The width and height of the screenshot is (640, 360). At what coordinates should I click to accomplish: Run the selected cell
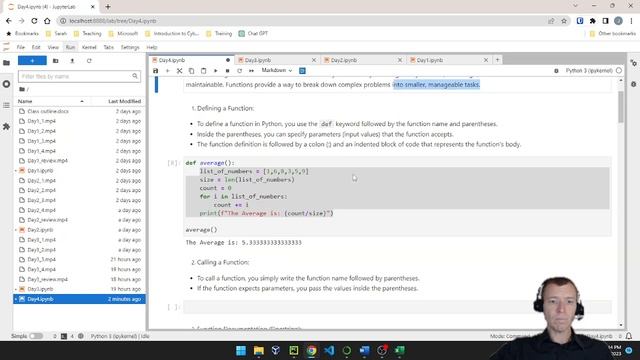[216, 71]
